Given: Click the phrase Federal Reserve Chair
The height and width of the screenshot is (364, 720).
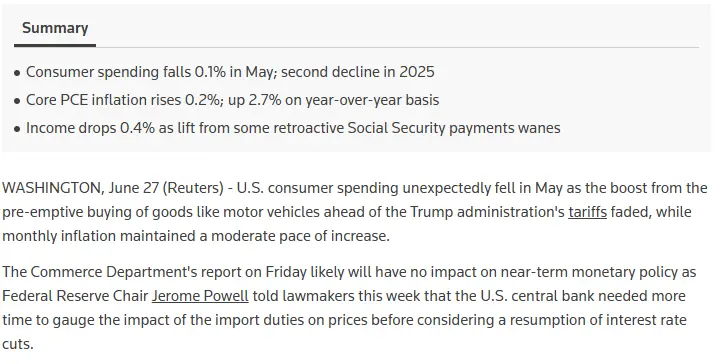Looking at the screenshot, I should 75,296.
